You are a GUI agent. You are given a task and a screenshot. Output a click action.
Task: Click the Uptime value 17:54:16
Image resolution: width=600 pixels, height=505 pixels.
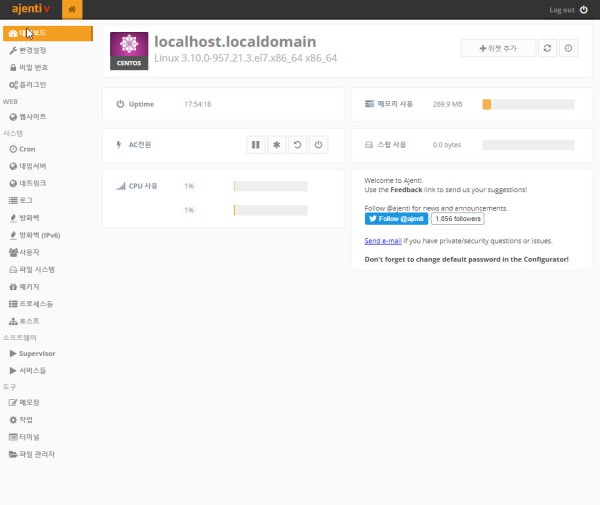click(197, 104)
